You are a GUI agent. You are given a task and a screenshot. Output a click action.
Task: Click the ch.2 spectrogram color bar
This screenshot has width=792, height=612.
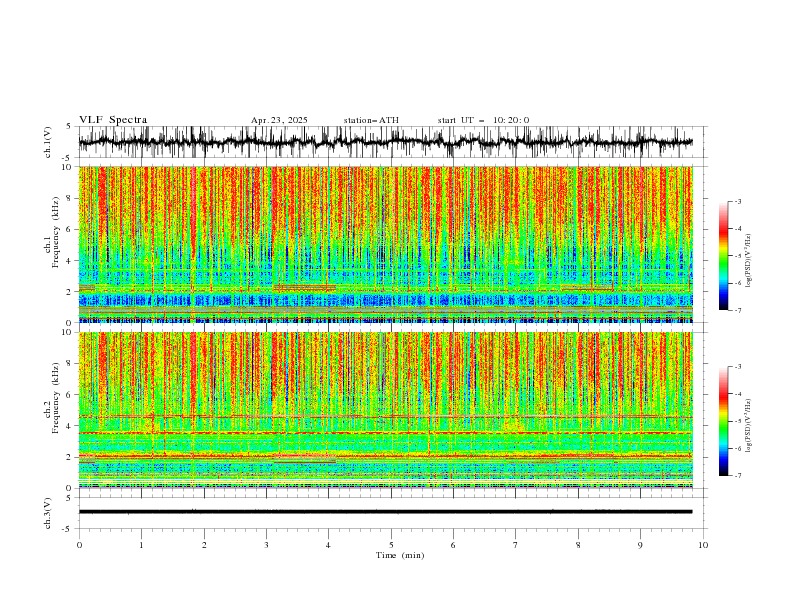point(723,421)
